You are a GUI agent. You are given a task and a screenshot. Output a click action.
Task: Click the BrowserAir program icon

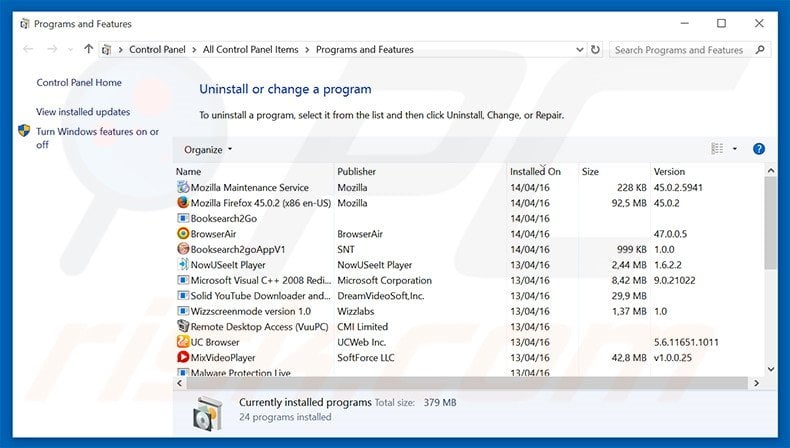click(183, 234)
